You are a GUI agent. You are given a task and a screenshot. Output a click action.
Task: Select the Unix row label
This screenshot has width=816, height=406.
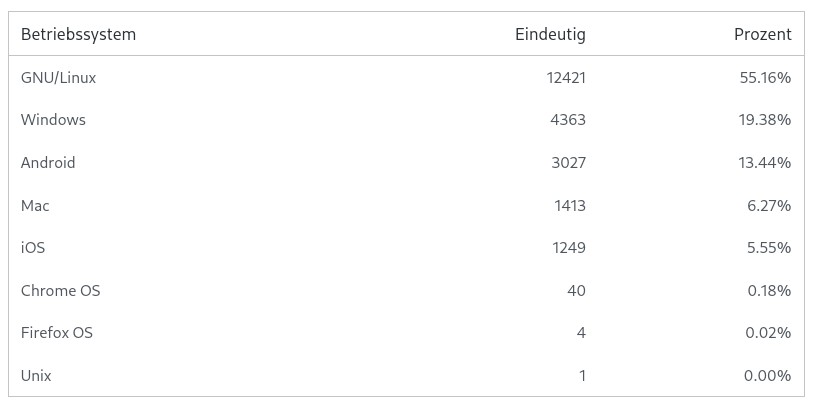(36, 376)
